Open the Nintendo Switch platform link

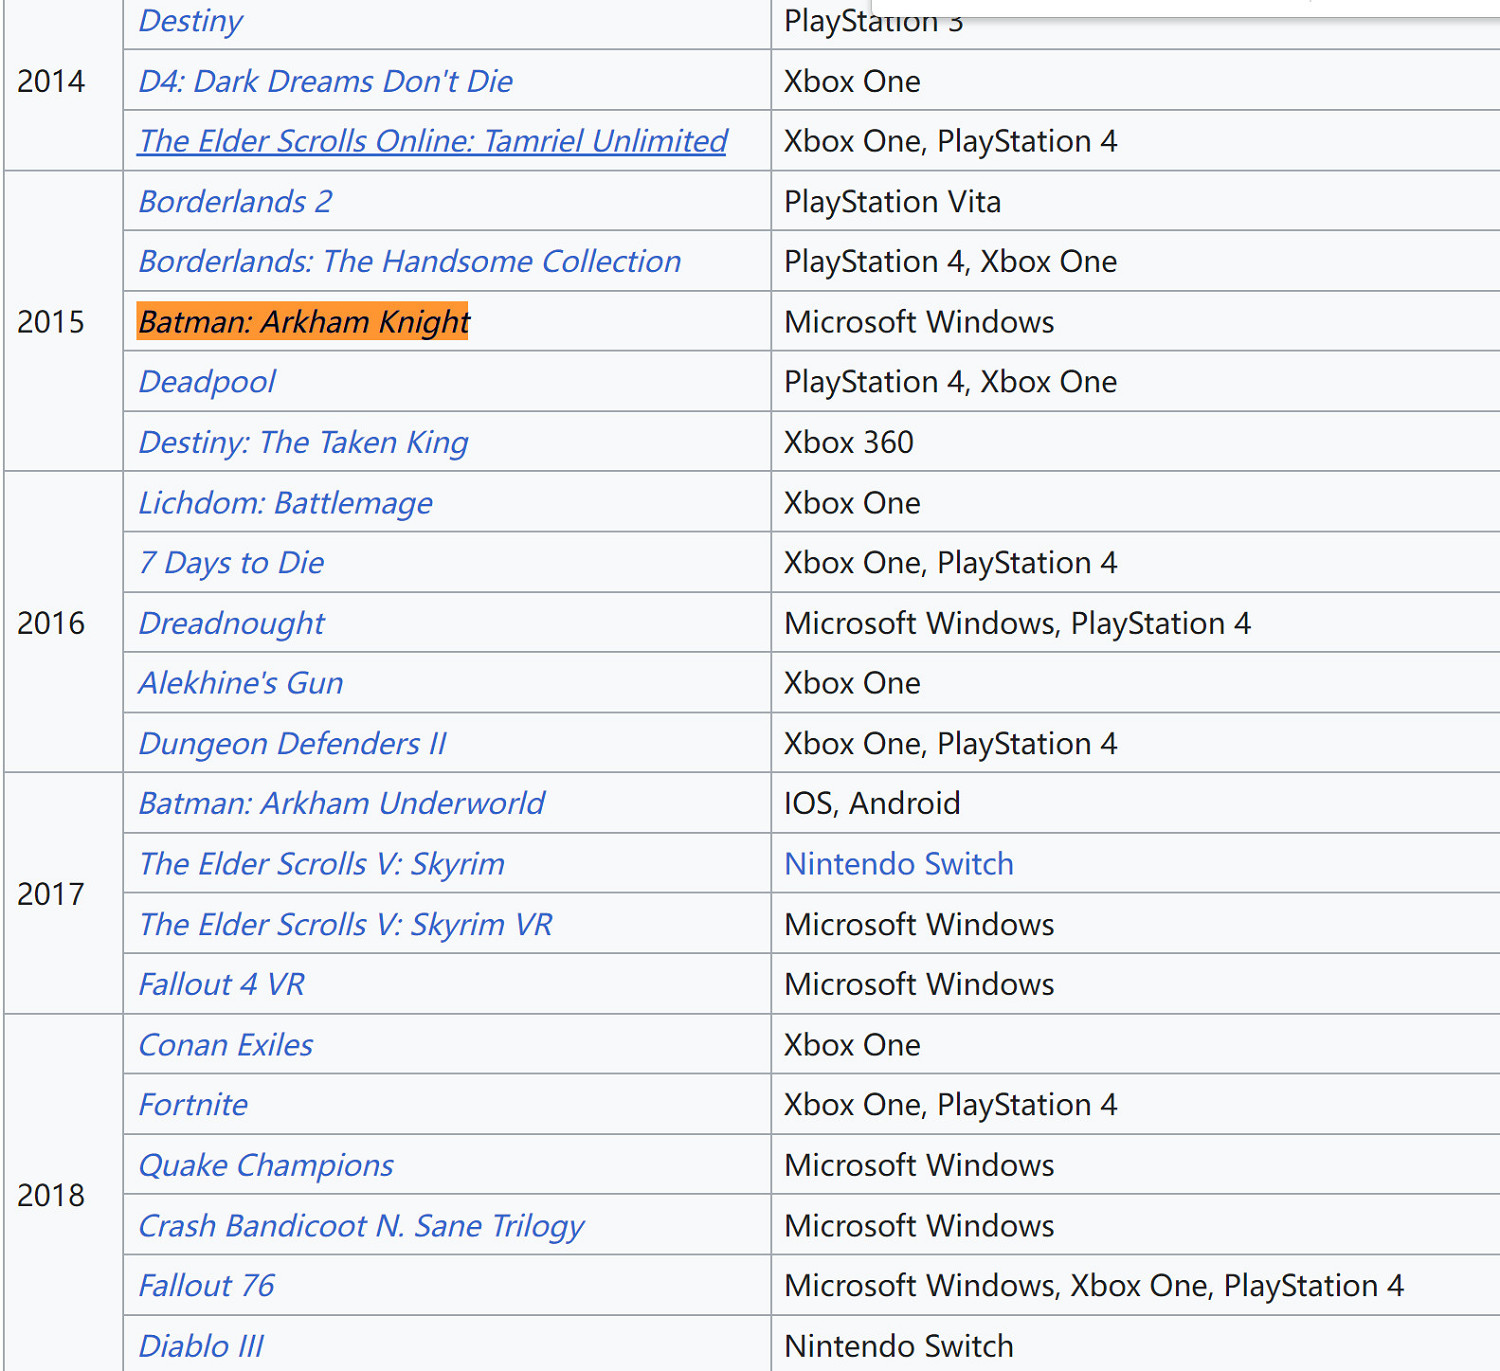click(x=898, y=864)
